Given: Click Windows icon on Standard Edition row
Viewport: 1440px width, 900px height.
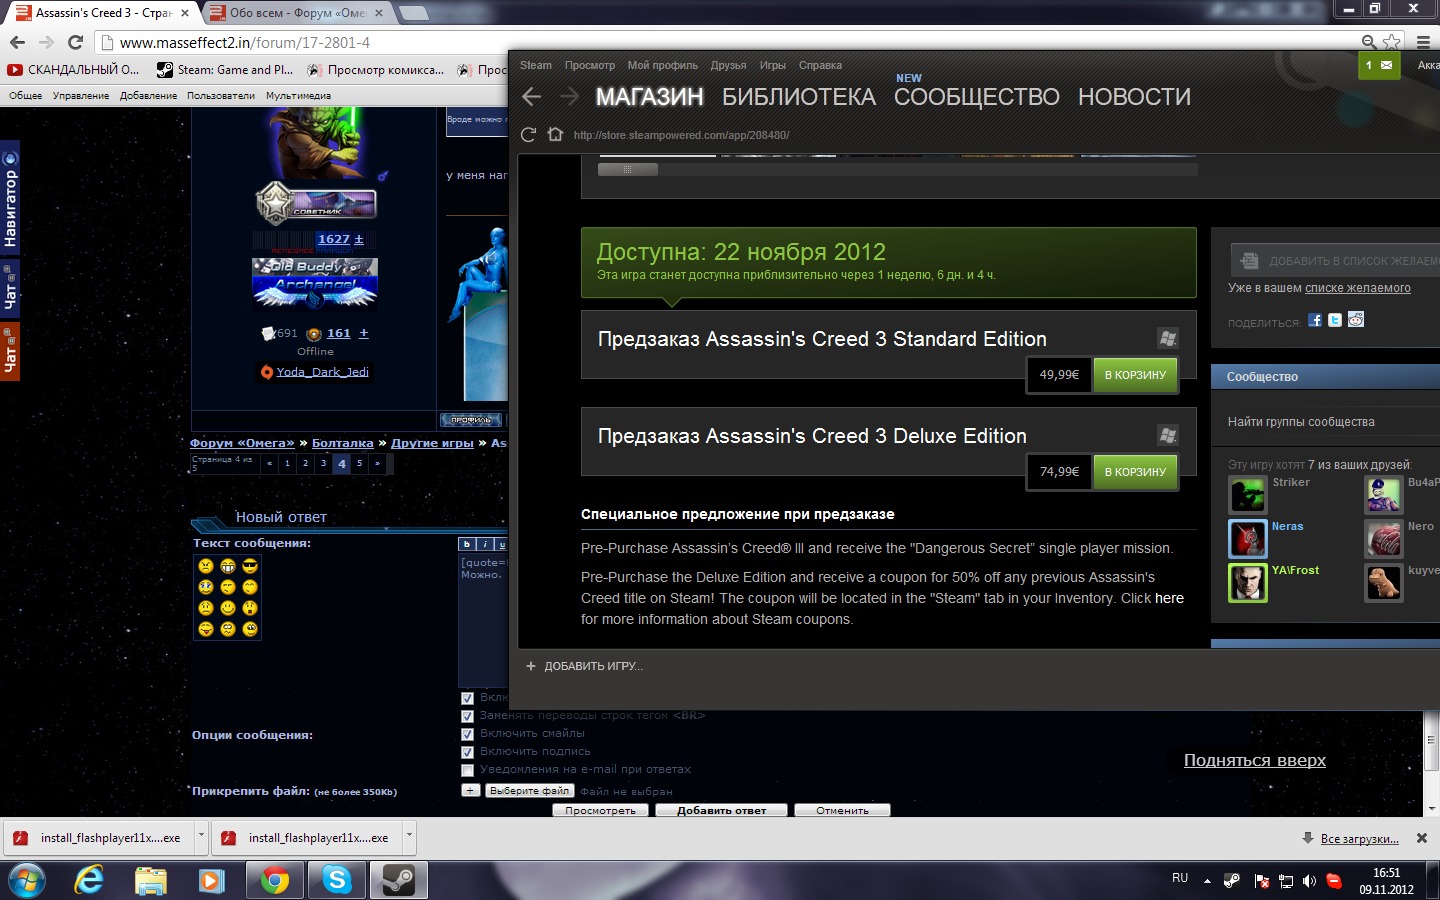Looking at the screenshot, I should pyautogui.click(x=1167, y=338).
